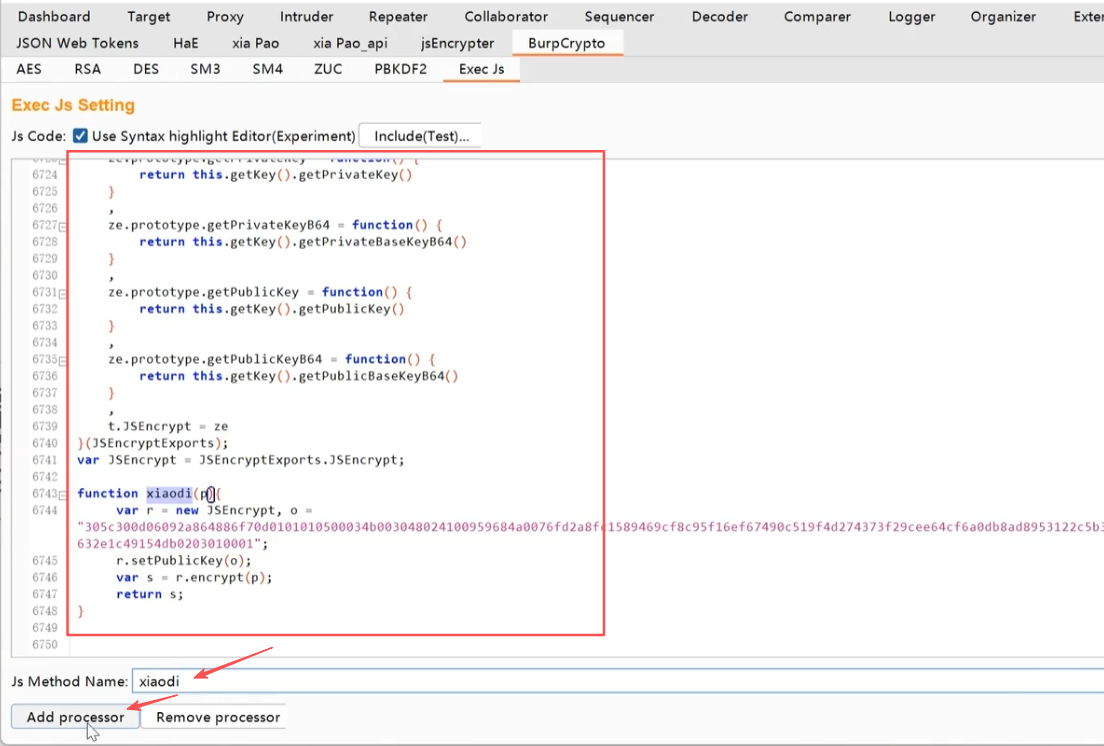Click 'var JSEncrypt = JSEncryptExports.JSEncrypt;' line
Image resolution: width=1104 pixels, height=746 pixels.
[x=241, y=460]
